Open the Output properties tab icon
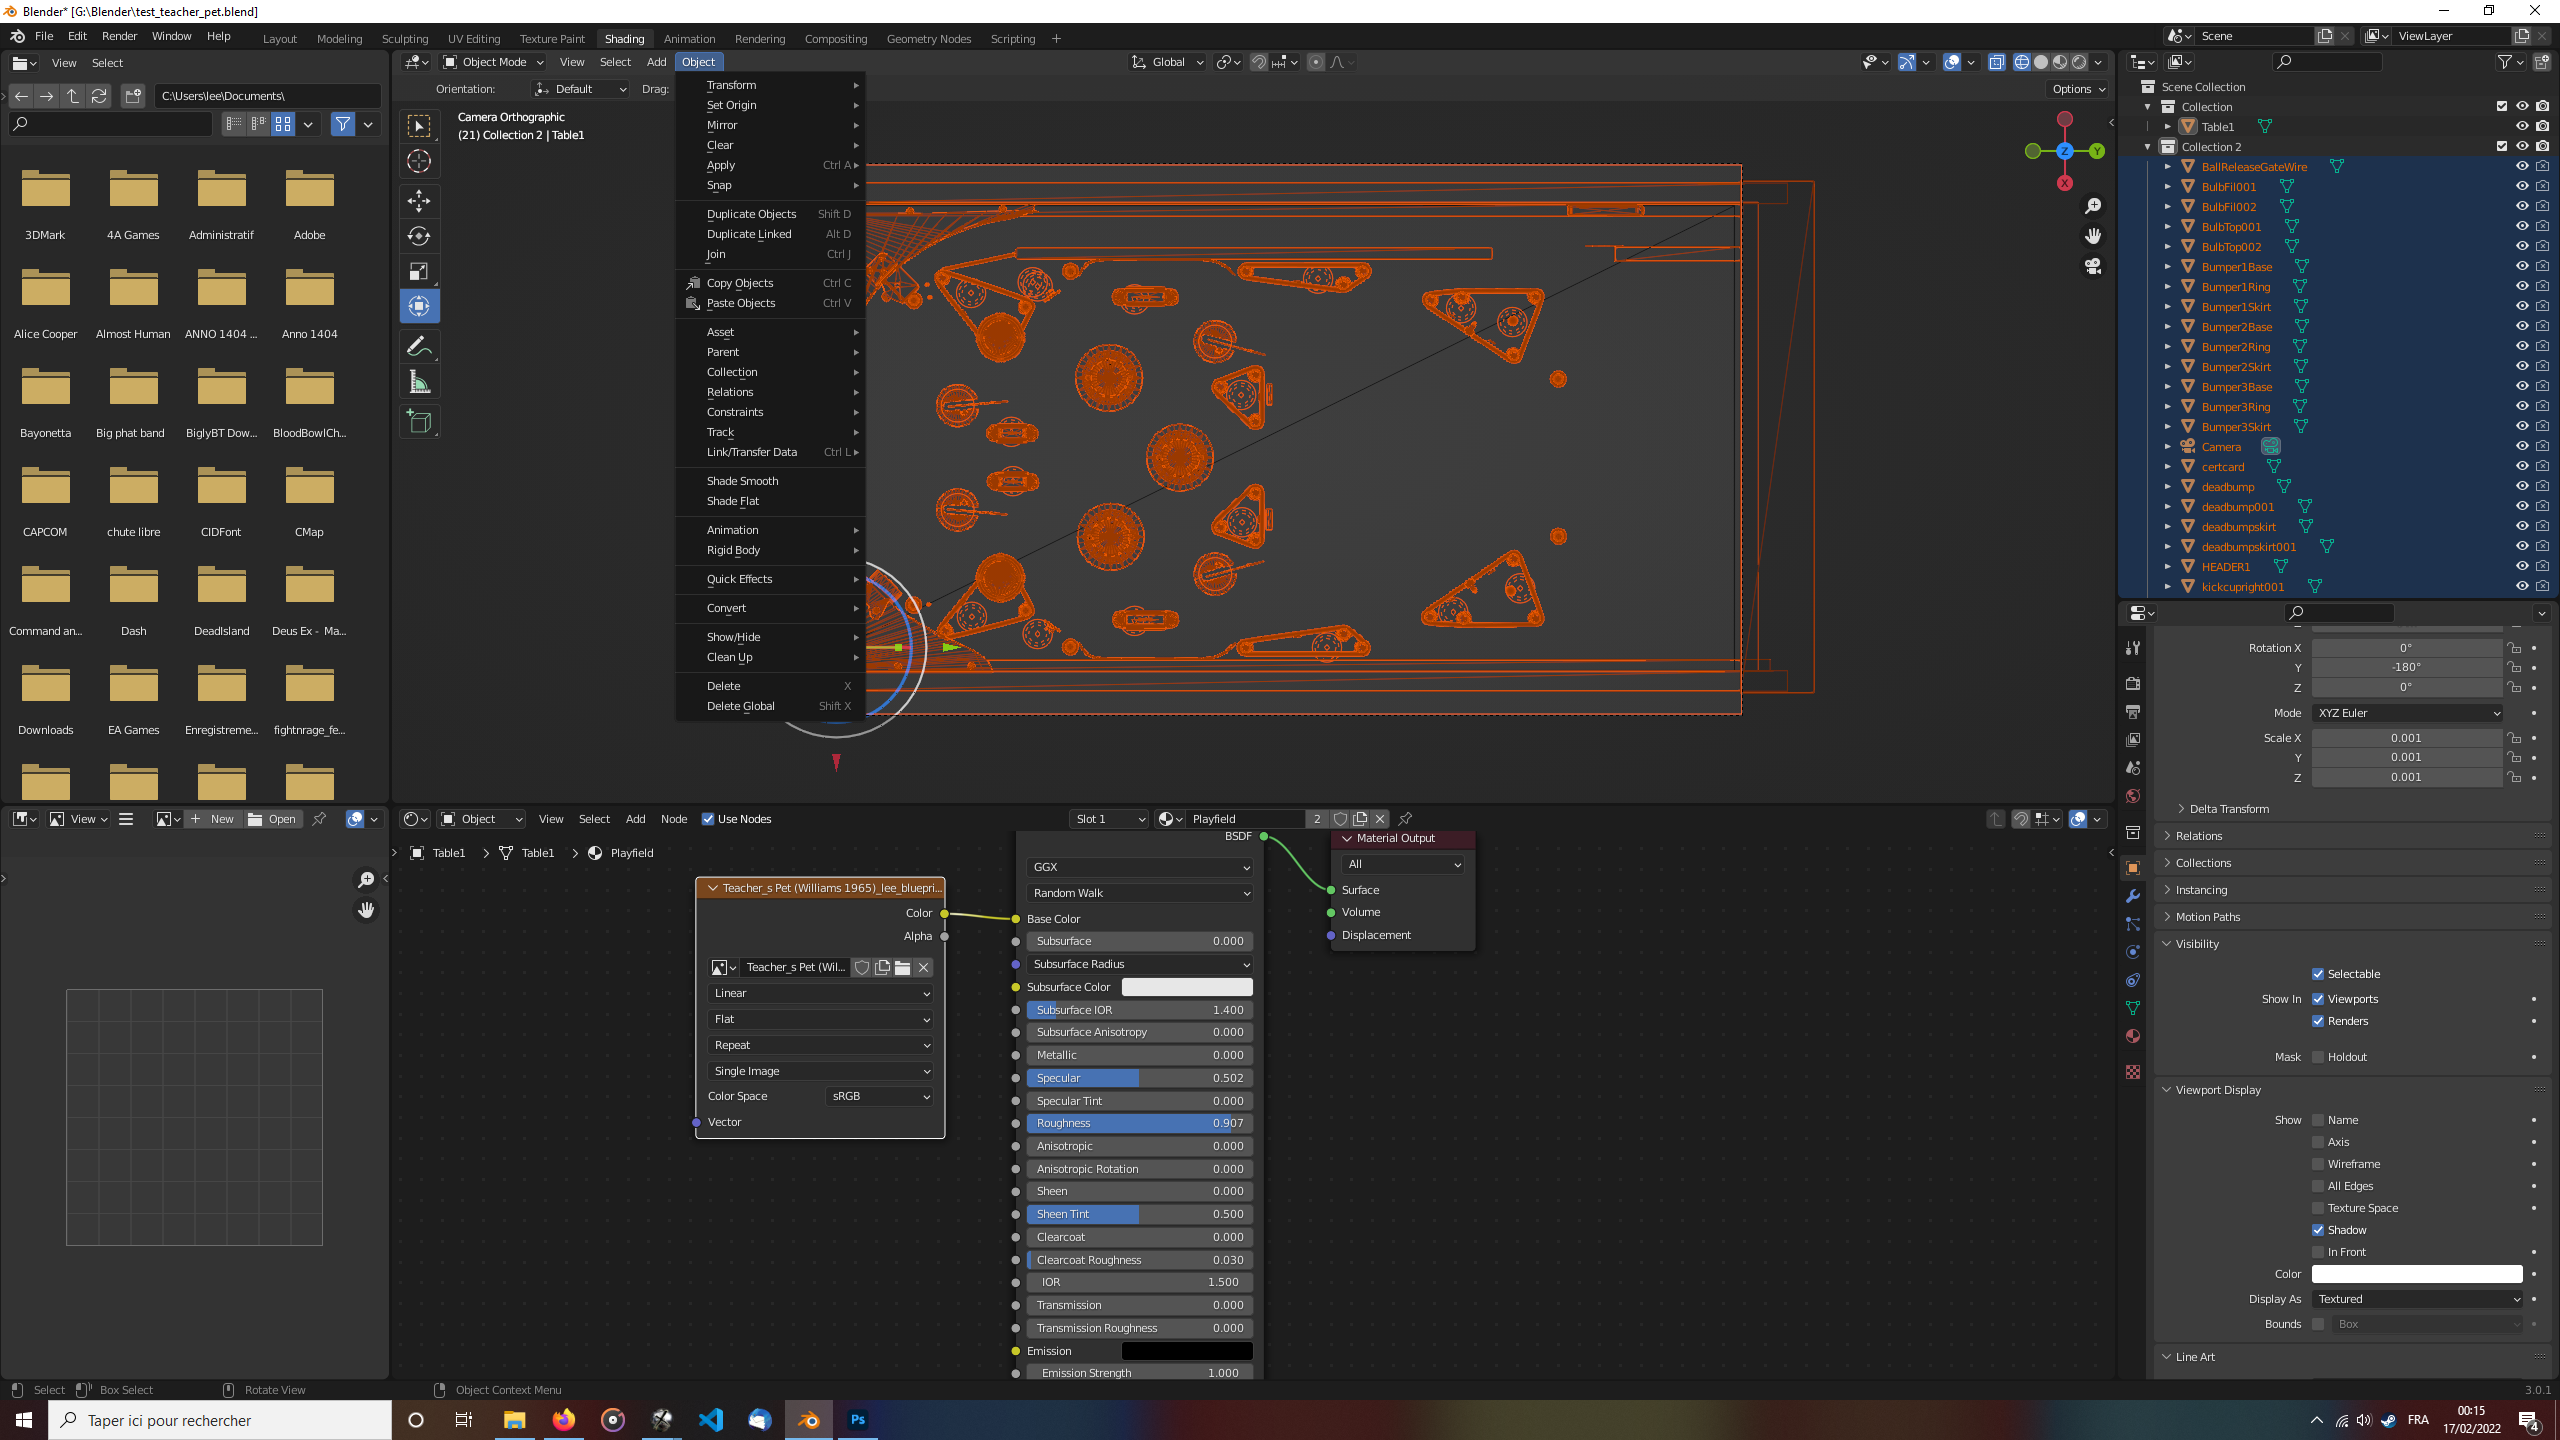Screen dimensions: 2560x1440 pyautogui.click(x=2133, y=712)
